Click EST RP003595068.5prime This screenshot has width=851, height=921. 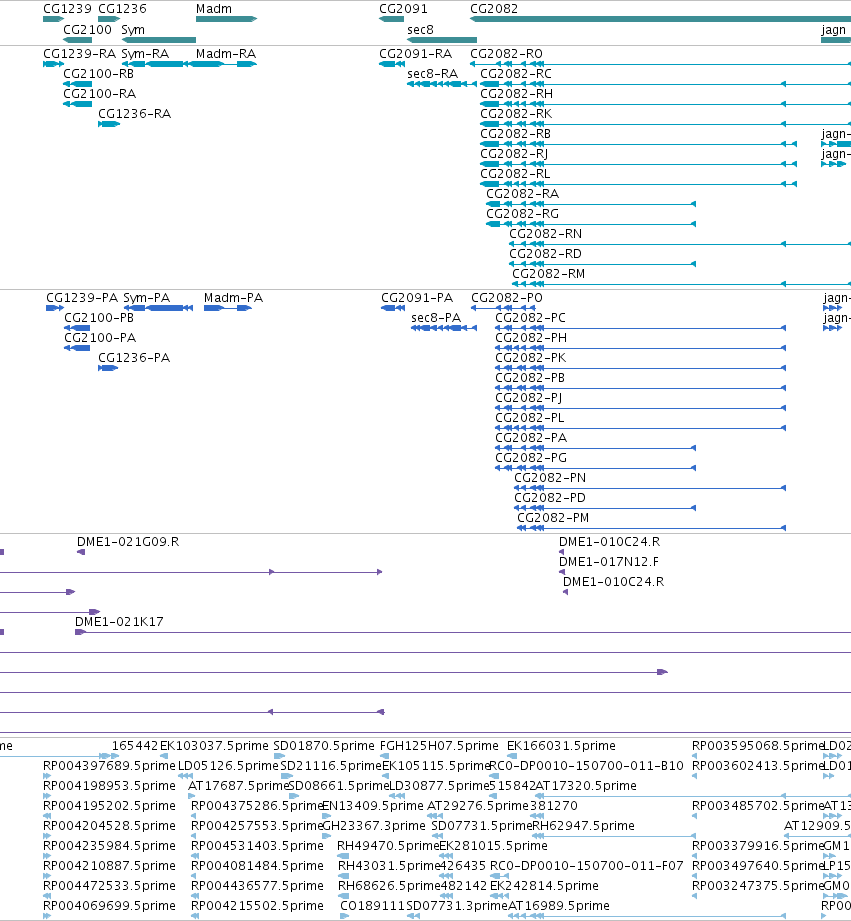click(758, 745)
